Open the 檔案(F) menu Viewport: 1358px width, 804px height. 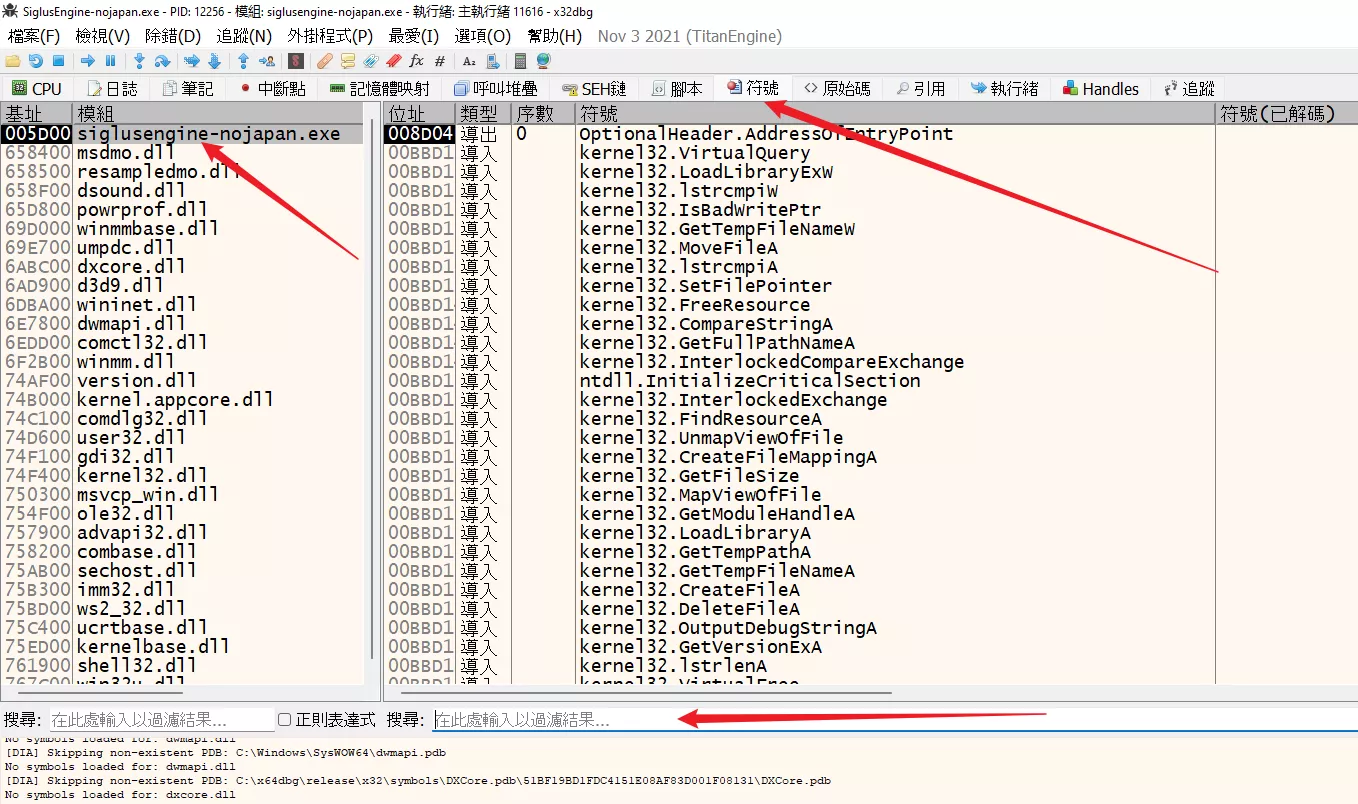click(x=34, y=36)
